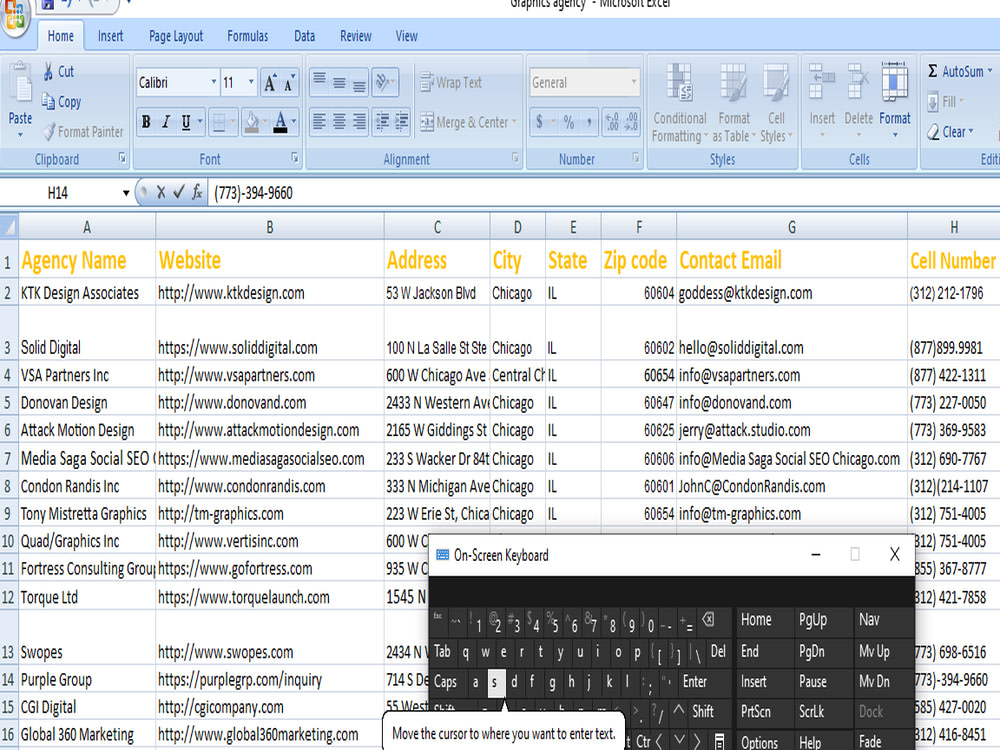Open the Office button menu
Image resolution: width=1000 pixels, height=750 pixels.
click(x=14, y=15)
